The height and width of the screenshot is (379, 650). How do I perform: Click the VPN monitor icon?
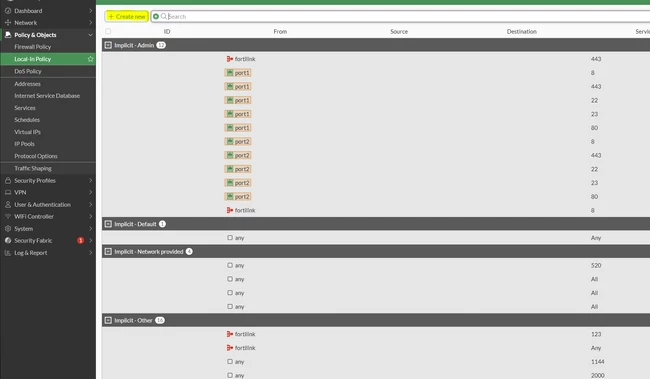coord(8,192)
